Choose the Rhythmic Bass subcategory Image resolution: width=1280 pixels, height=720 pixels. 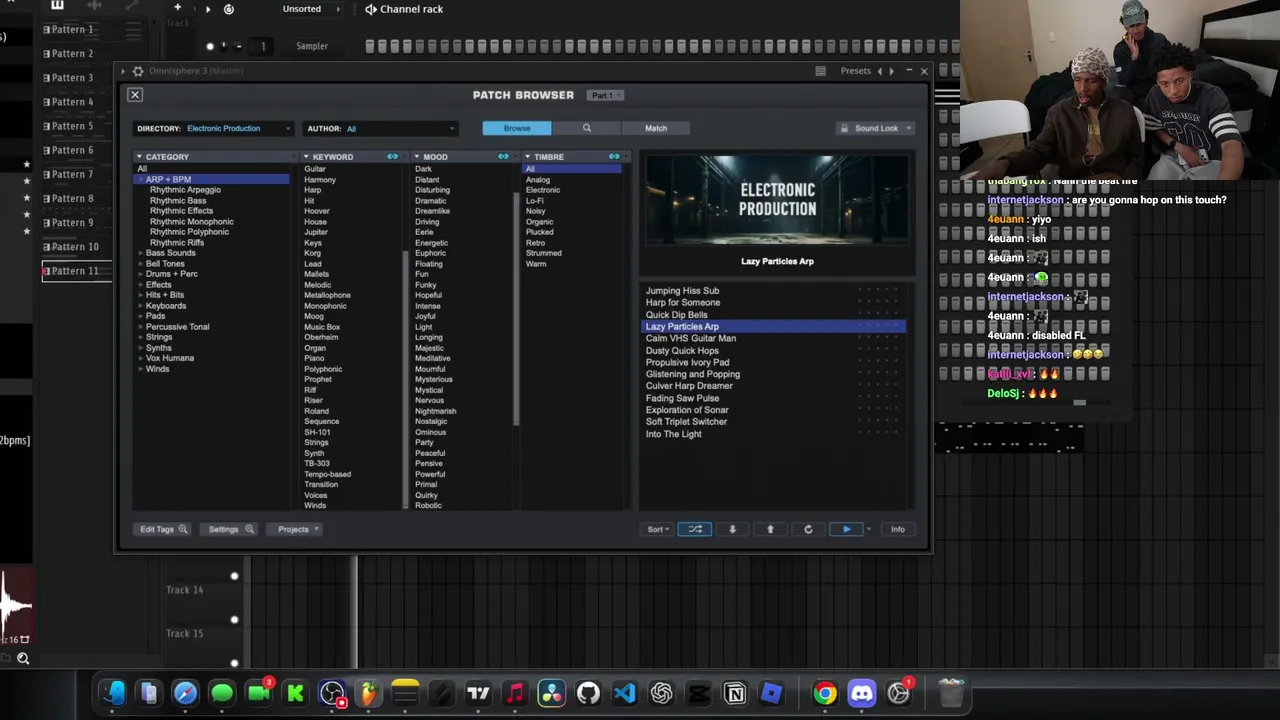pos(178,200)
